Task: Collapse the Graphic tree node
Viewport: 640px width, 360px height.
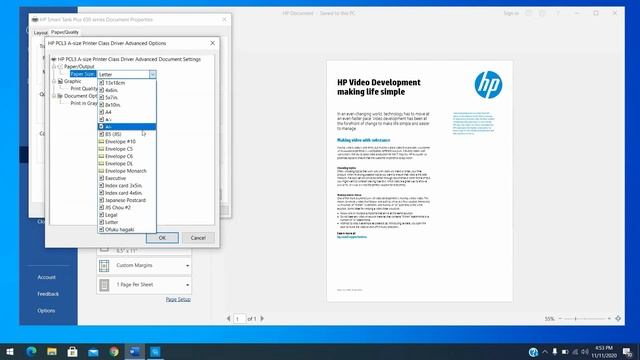Action: click(x=54, y=81)
